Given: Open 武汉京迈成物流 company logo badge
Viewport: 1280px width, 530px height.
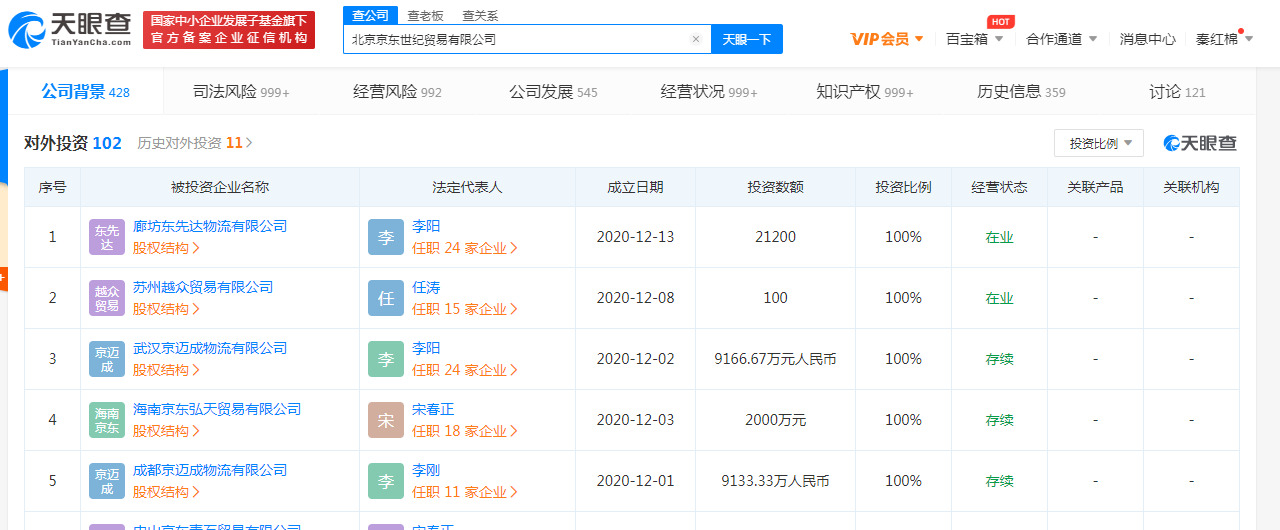Looking at the screenshot, I should click(x=107, y=359).
